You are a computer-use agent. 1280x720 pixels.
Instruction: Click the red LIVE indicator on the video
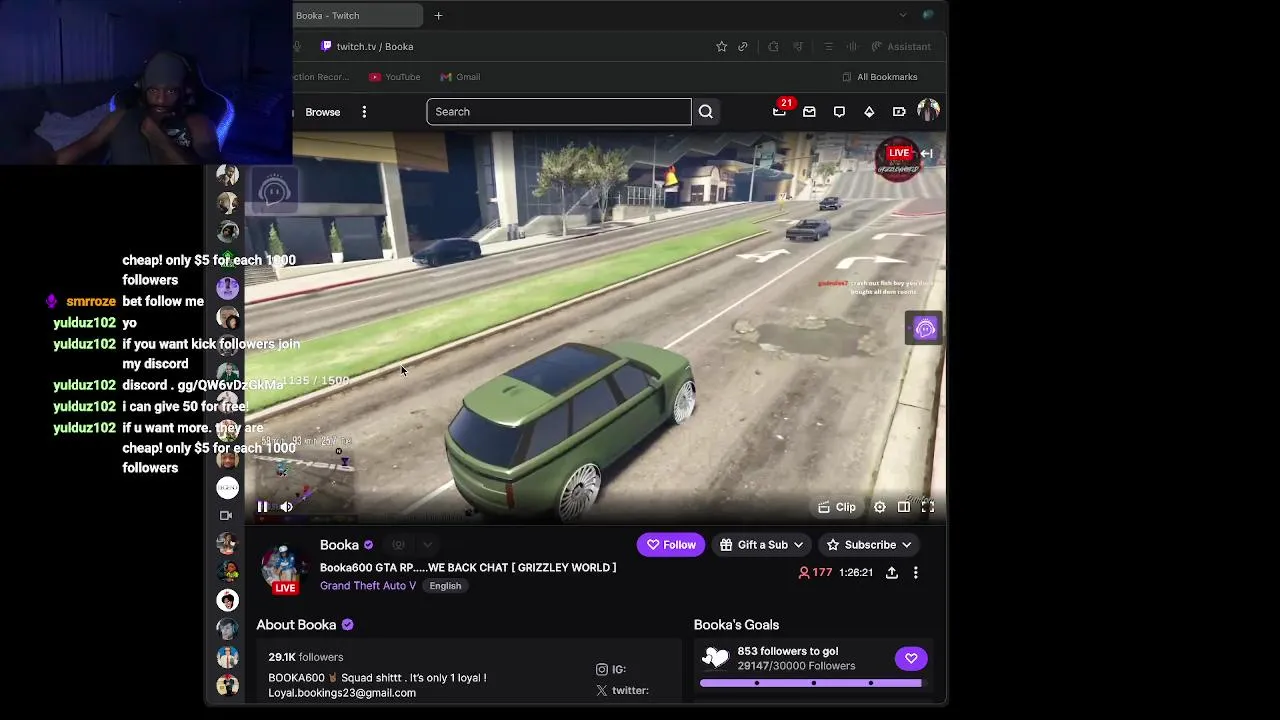pyautogui.click(x=899, y=153)
